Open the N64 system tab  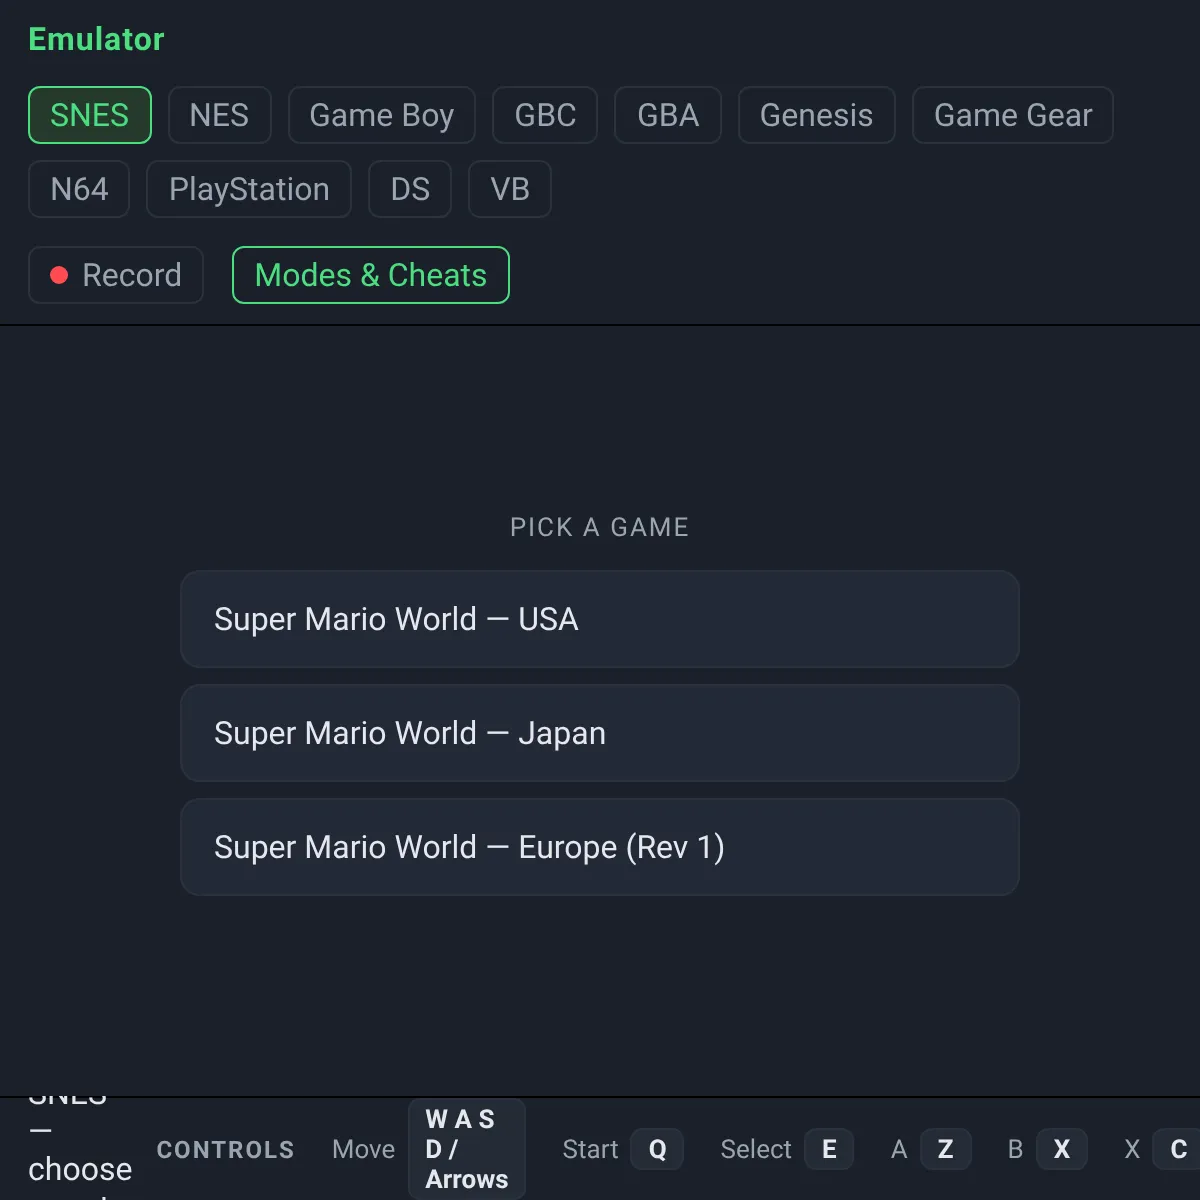[x=79, y=189]
